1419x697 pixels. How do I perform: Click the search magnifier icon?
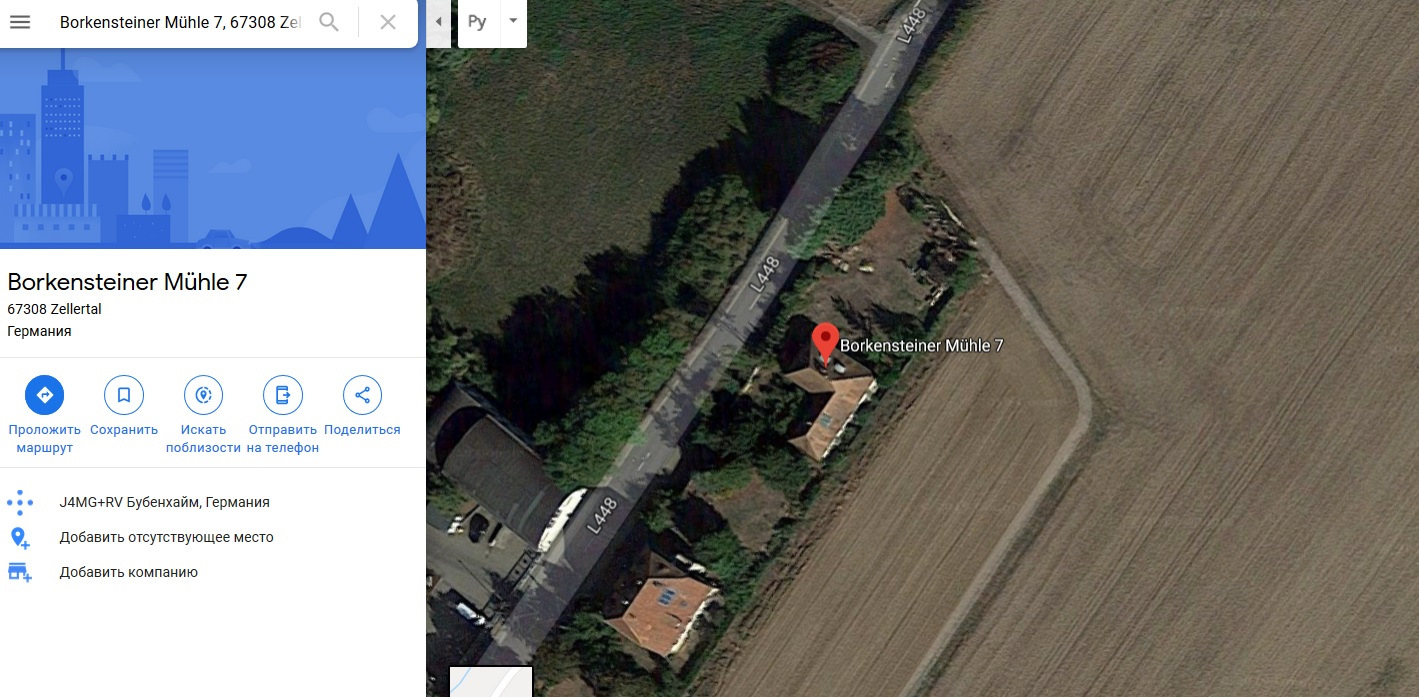click(329, 22)
